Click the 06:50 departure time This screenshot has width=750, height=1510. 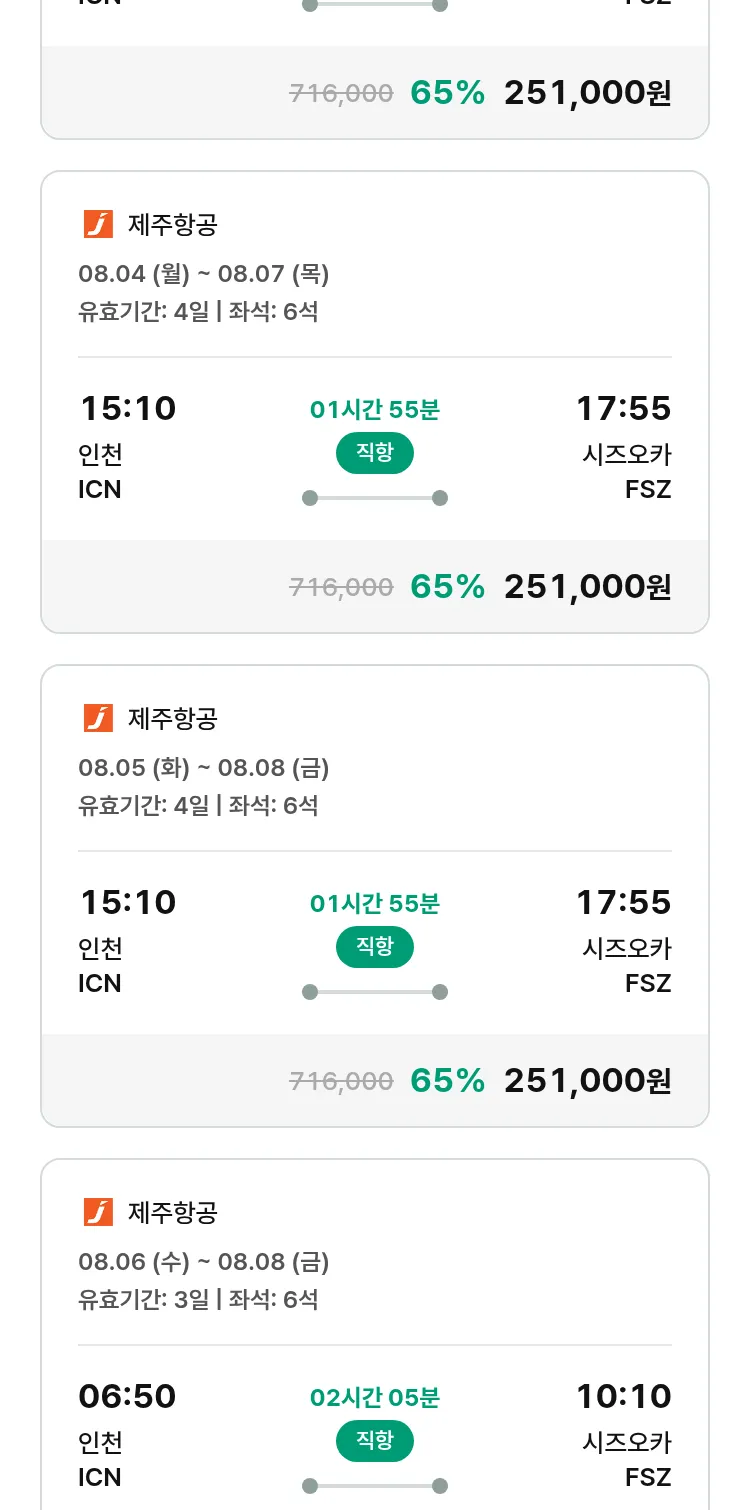127,1396
